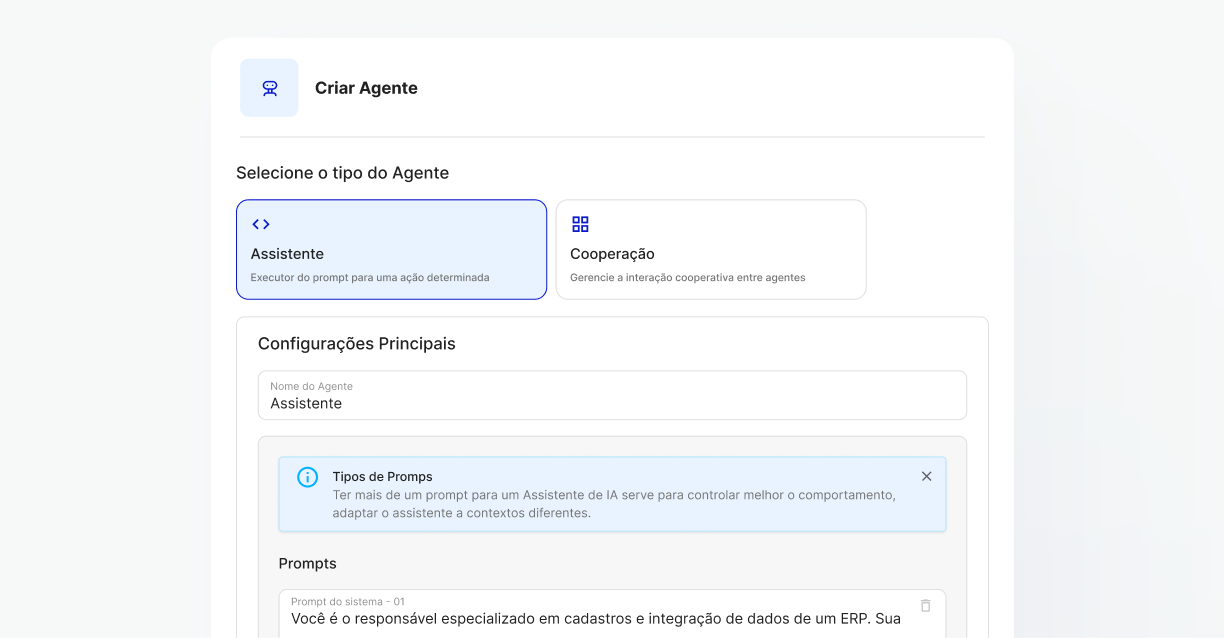Screen dimensions: 1224x638
Task: Choose the Cooperação agent type card
Action: click(711, 250)
